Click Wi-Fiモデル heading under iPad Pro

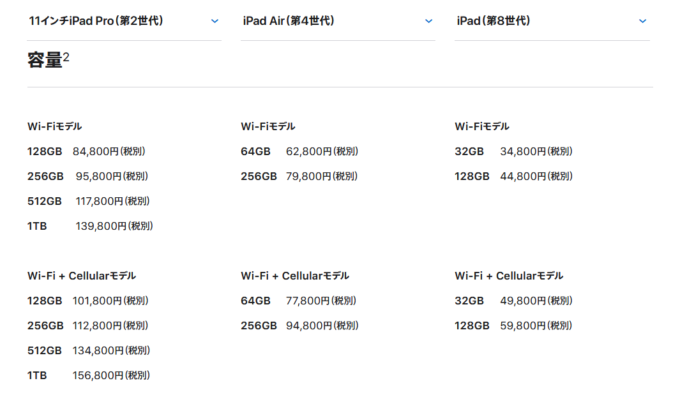pos(55,127)
